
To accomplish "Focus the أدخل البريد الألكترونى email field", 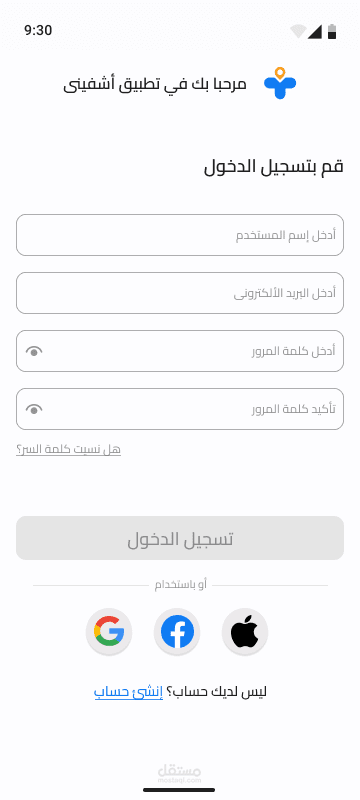I will point(180,293).
